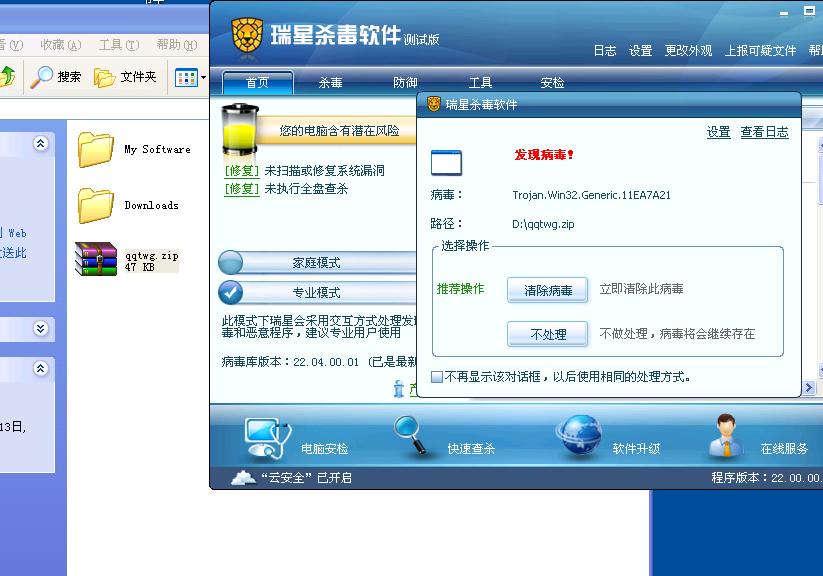The image size is (823, 576).
Task: Switch to the 安检 checkup tab
Action: click(x=552, y=82)
